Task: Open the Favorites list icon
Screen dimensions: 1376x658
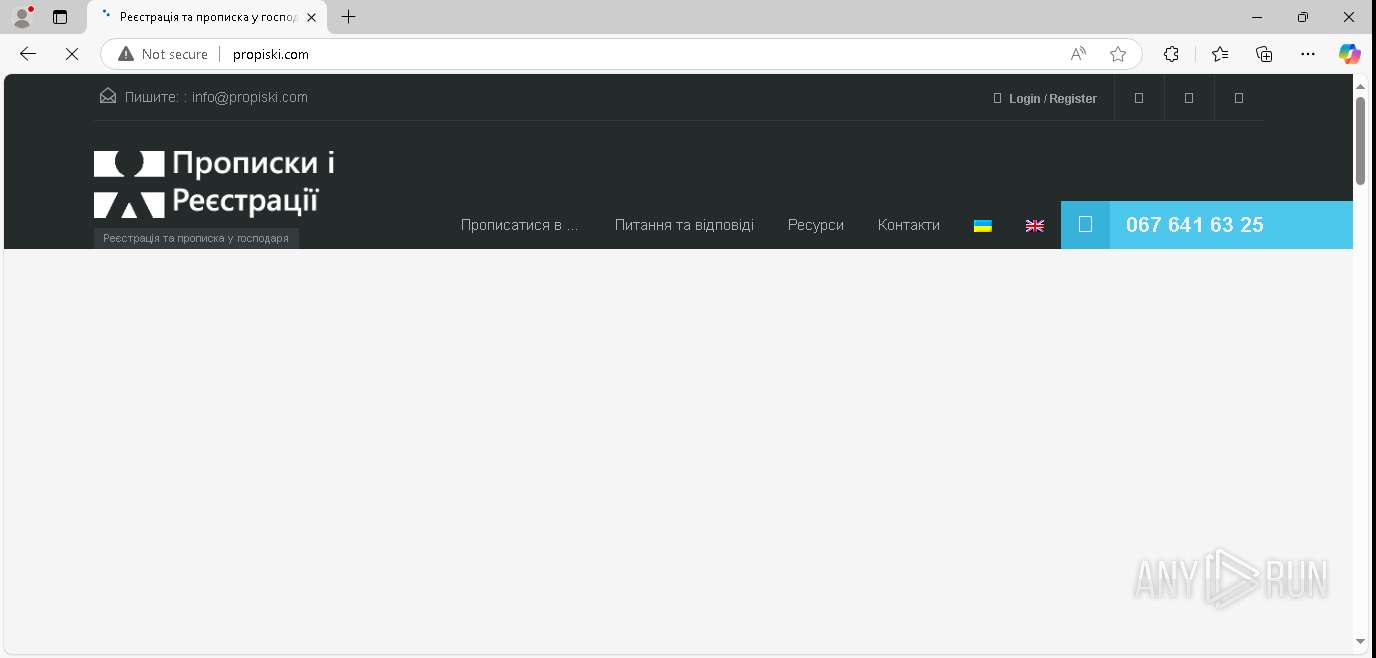Action: pyautogui.click(x=1219, y=54)
